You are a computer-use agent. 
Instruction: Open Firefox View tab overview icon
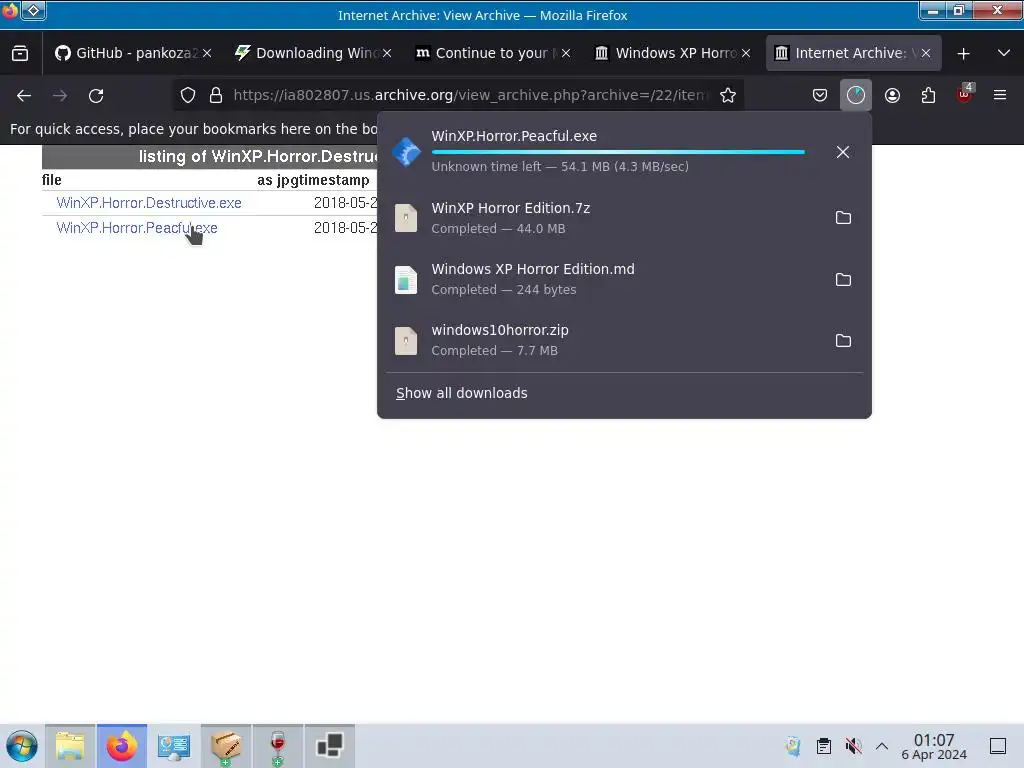click(20, 54)
